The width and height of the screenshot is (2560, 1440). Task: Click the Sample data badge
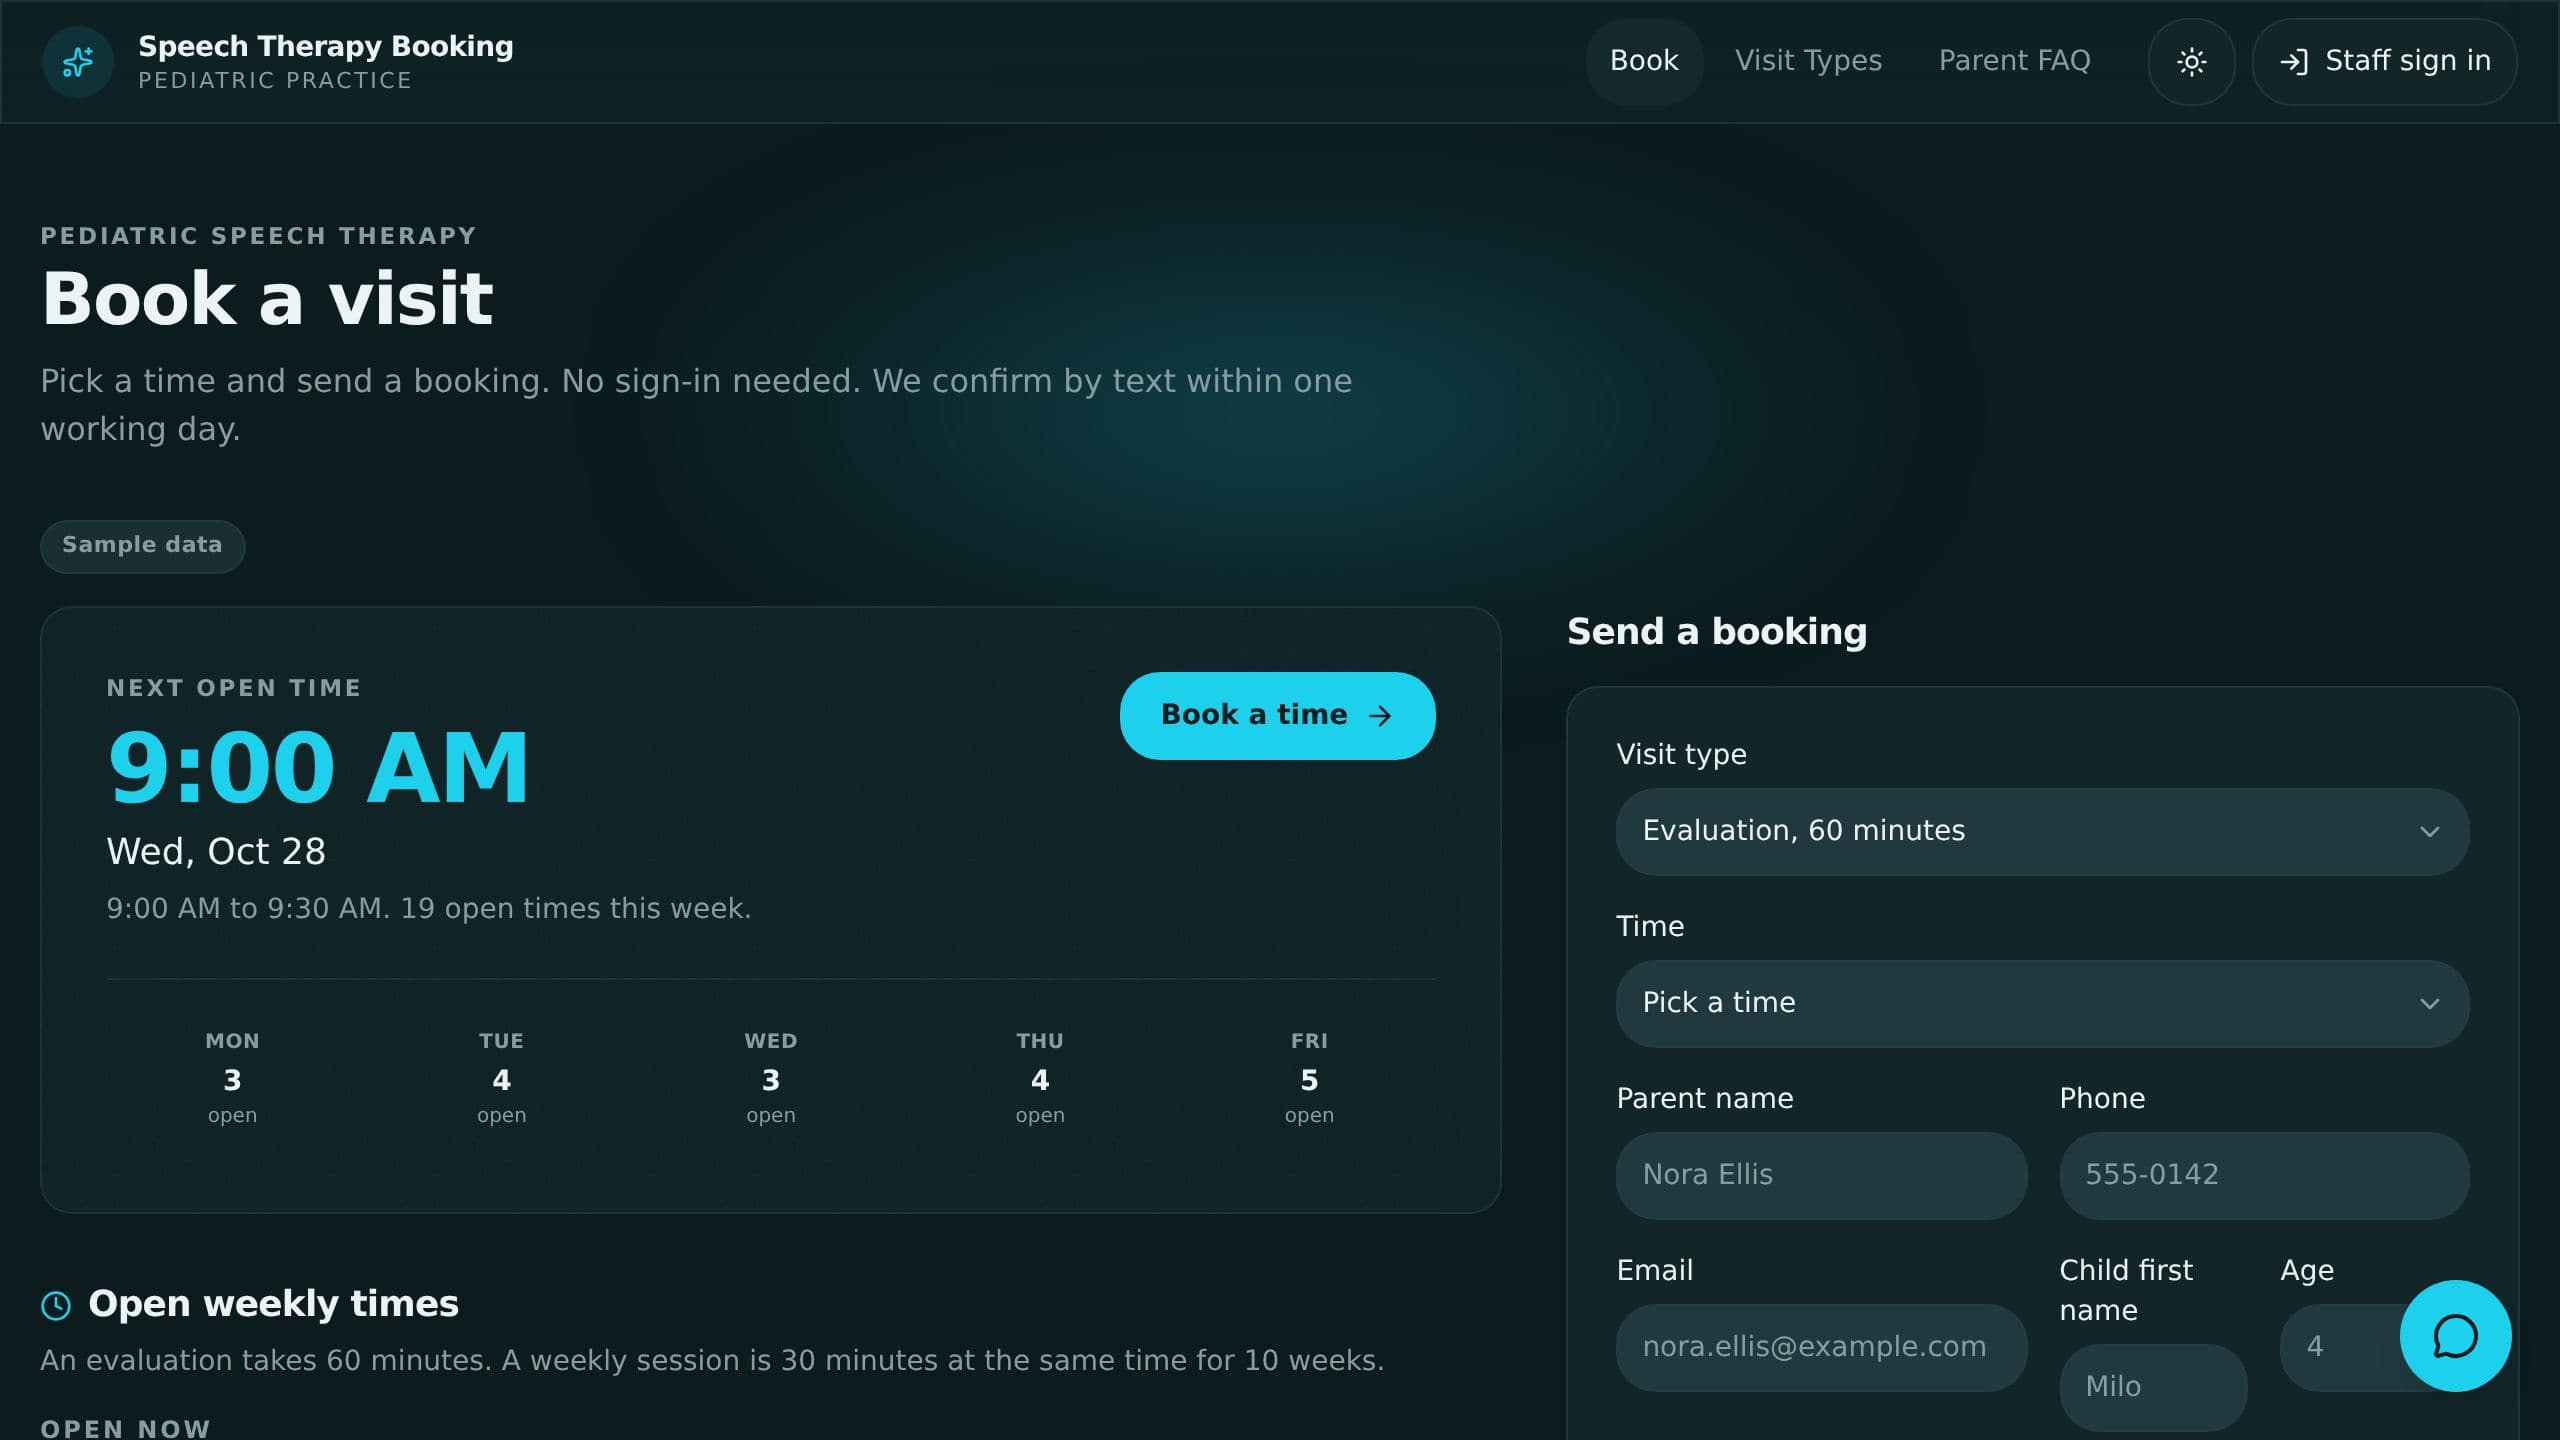tap(142, 546)
